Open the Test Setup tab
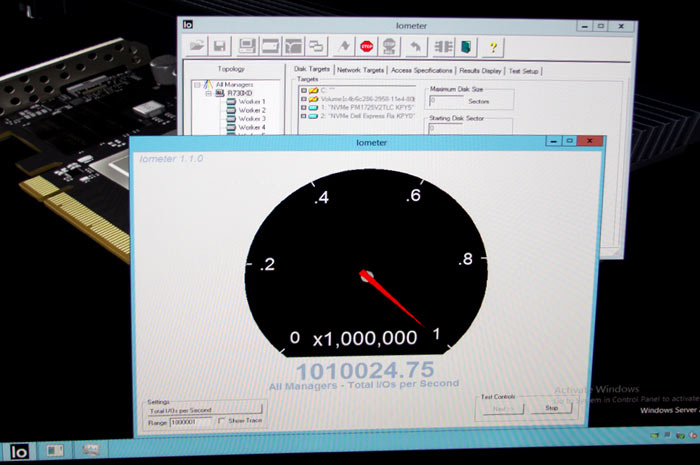The image size is (700, 465). point(524,71)
